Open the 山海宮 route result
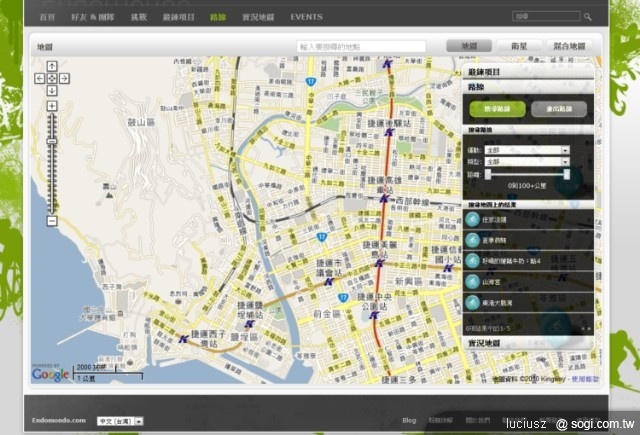640x435 pixels. pos(528,282)
